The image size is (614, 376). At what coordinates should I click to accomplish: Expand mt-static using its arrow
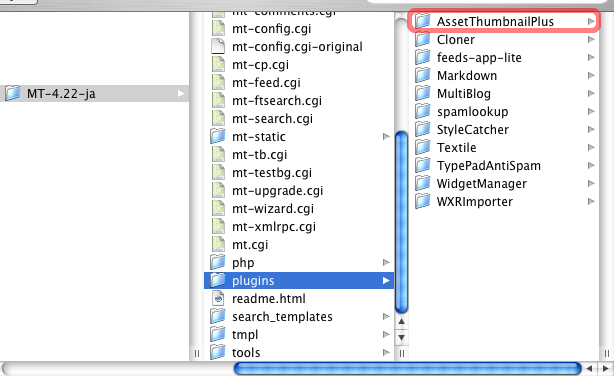point(386,136)
